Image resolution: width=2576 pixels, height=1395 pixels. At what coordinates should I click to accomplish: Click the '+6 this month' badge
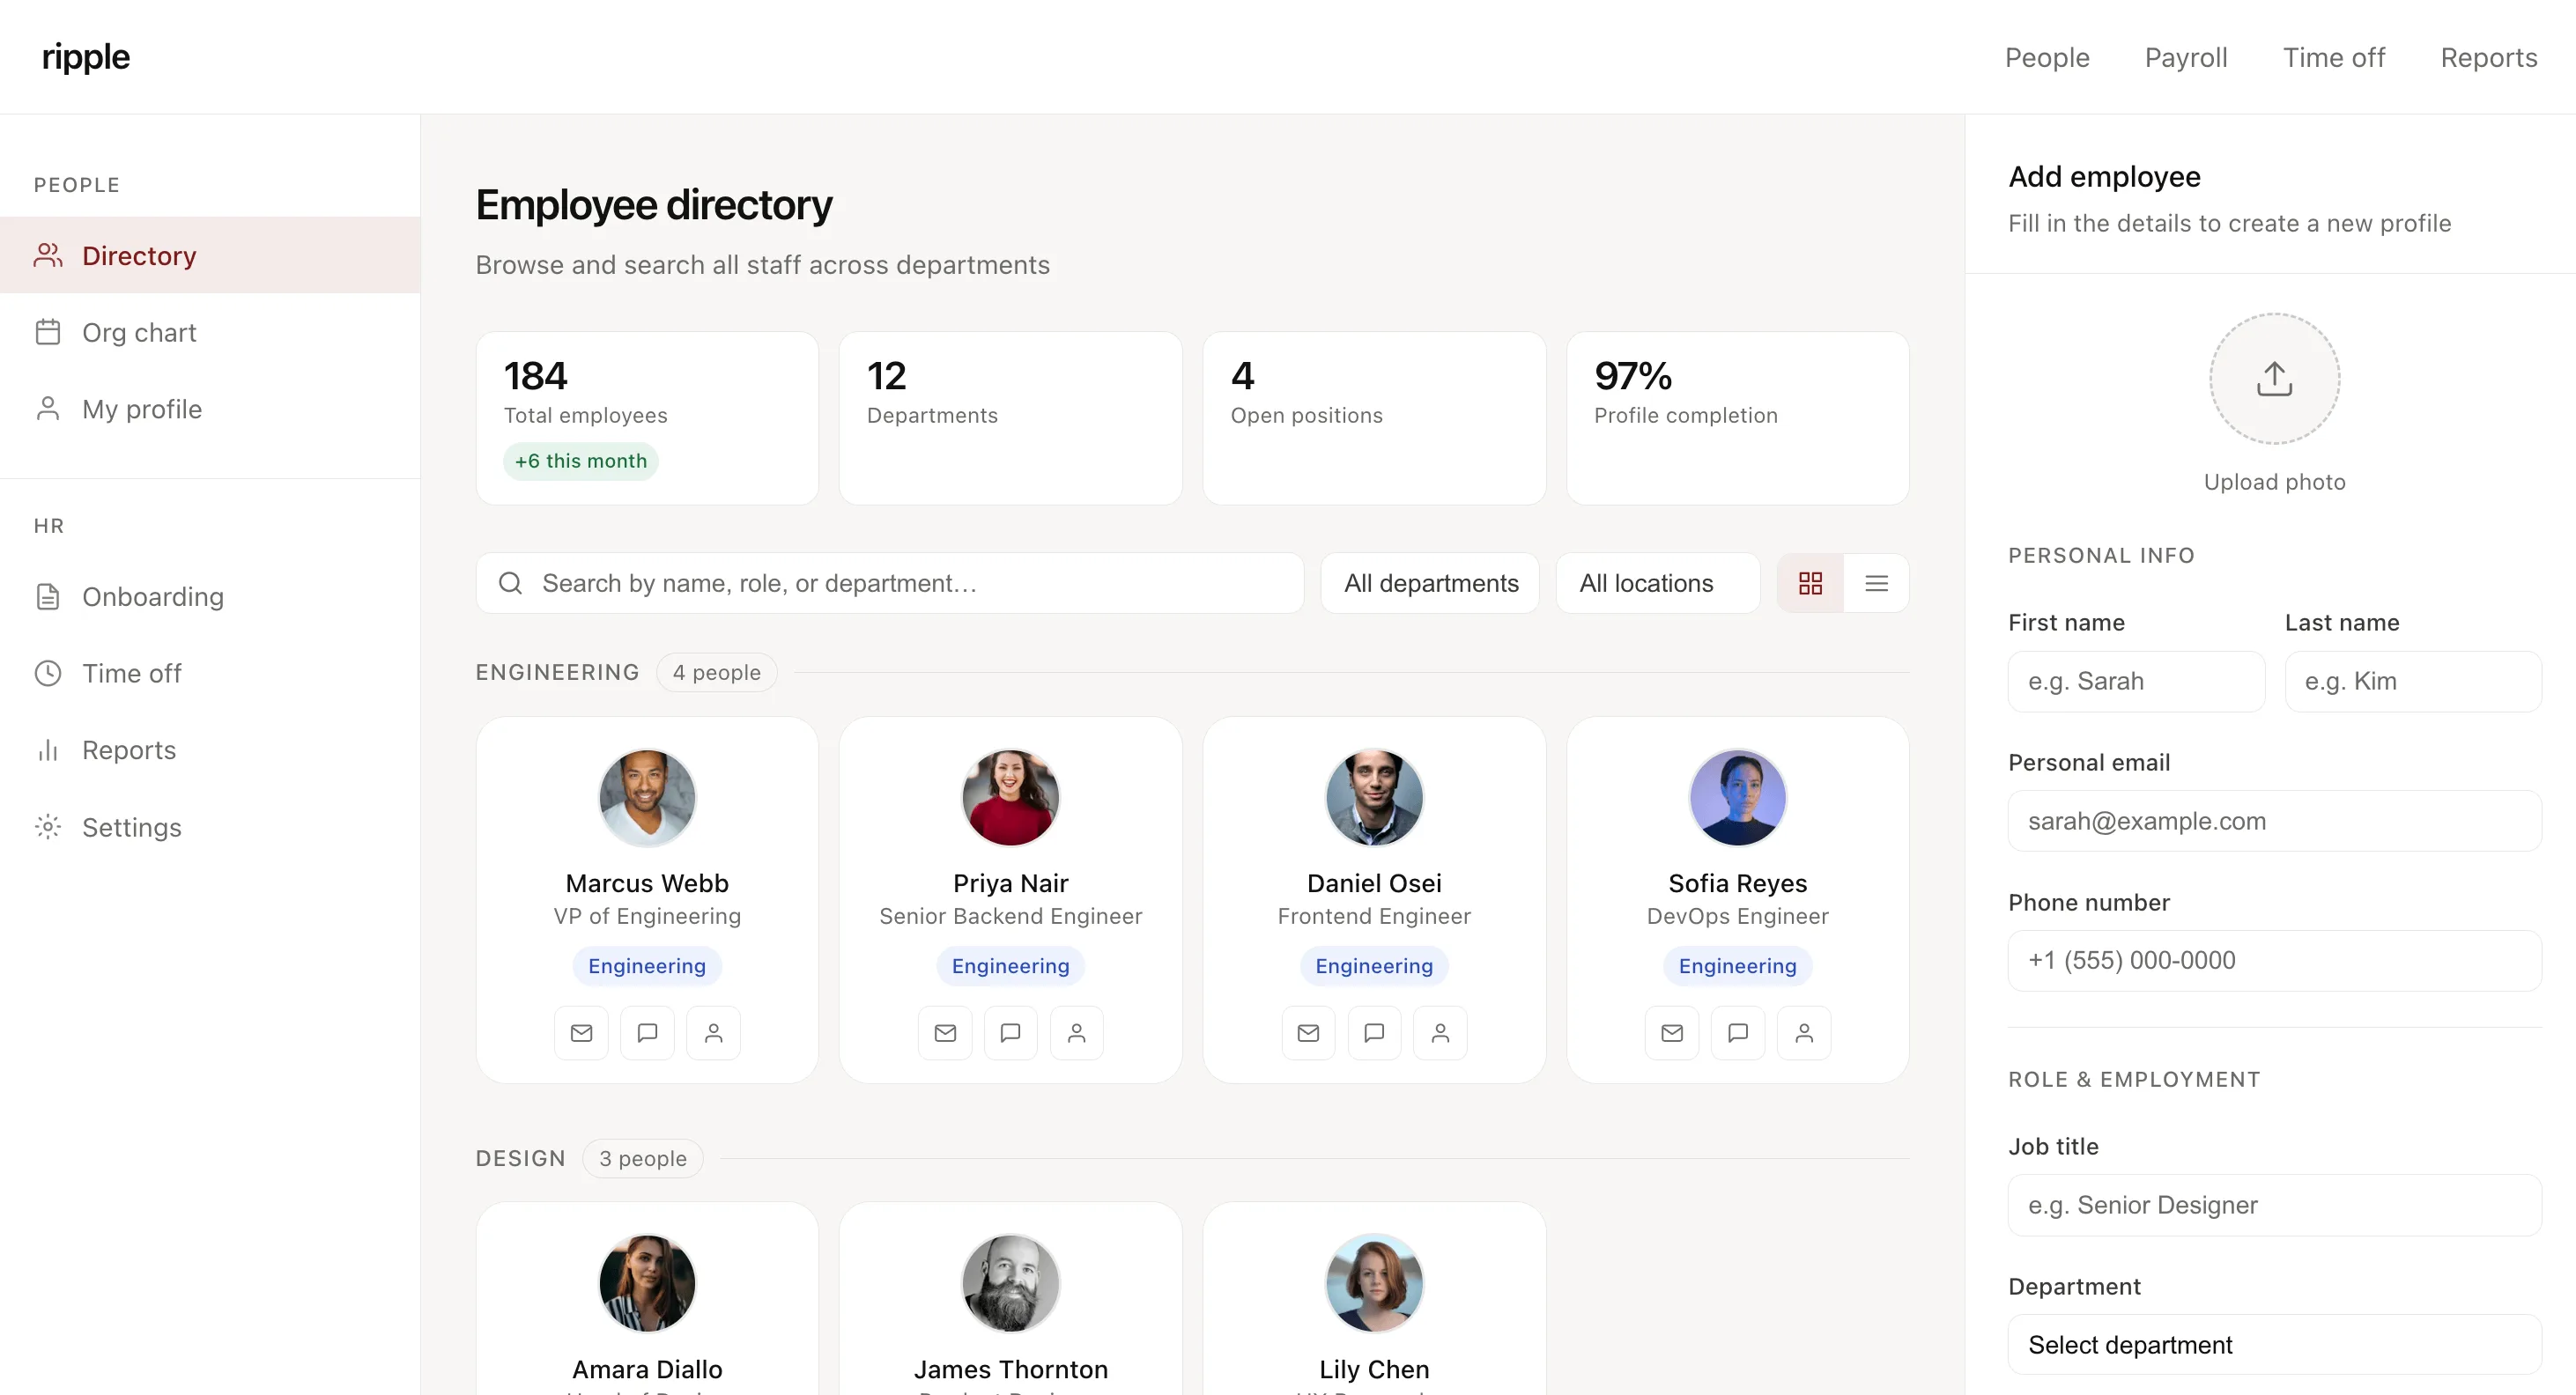580,461
